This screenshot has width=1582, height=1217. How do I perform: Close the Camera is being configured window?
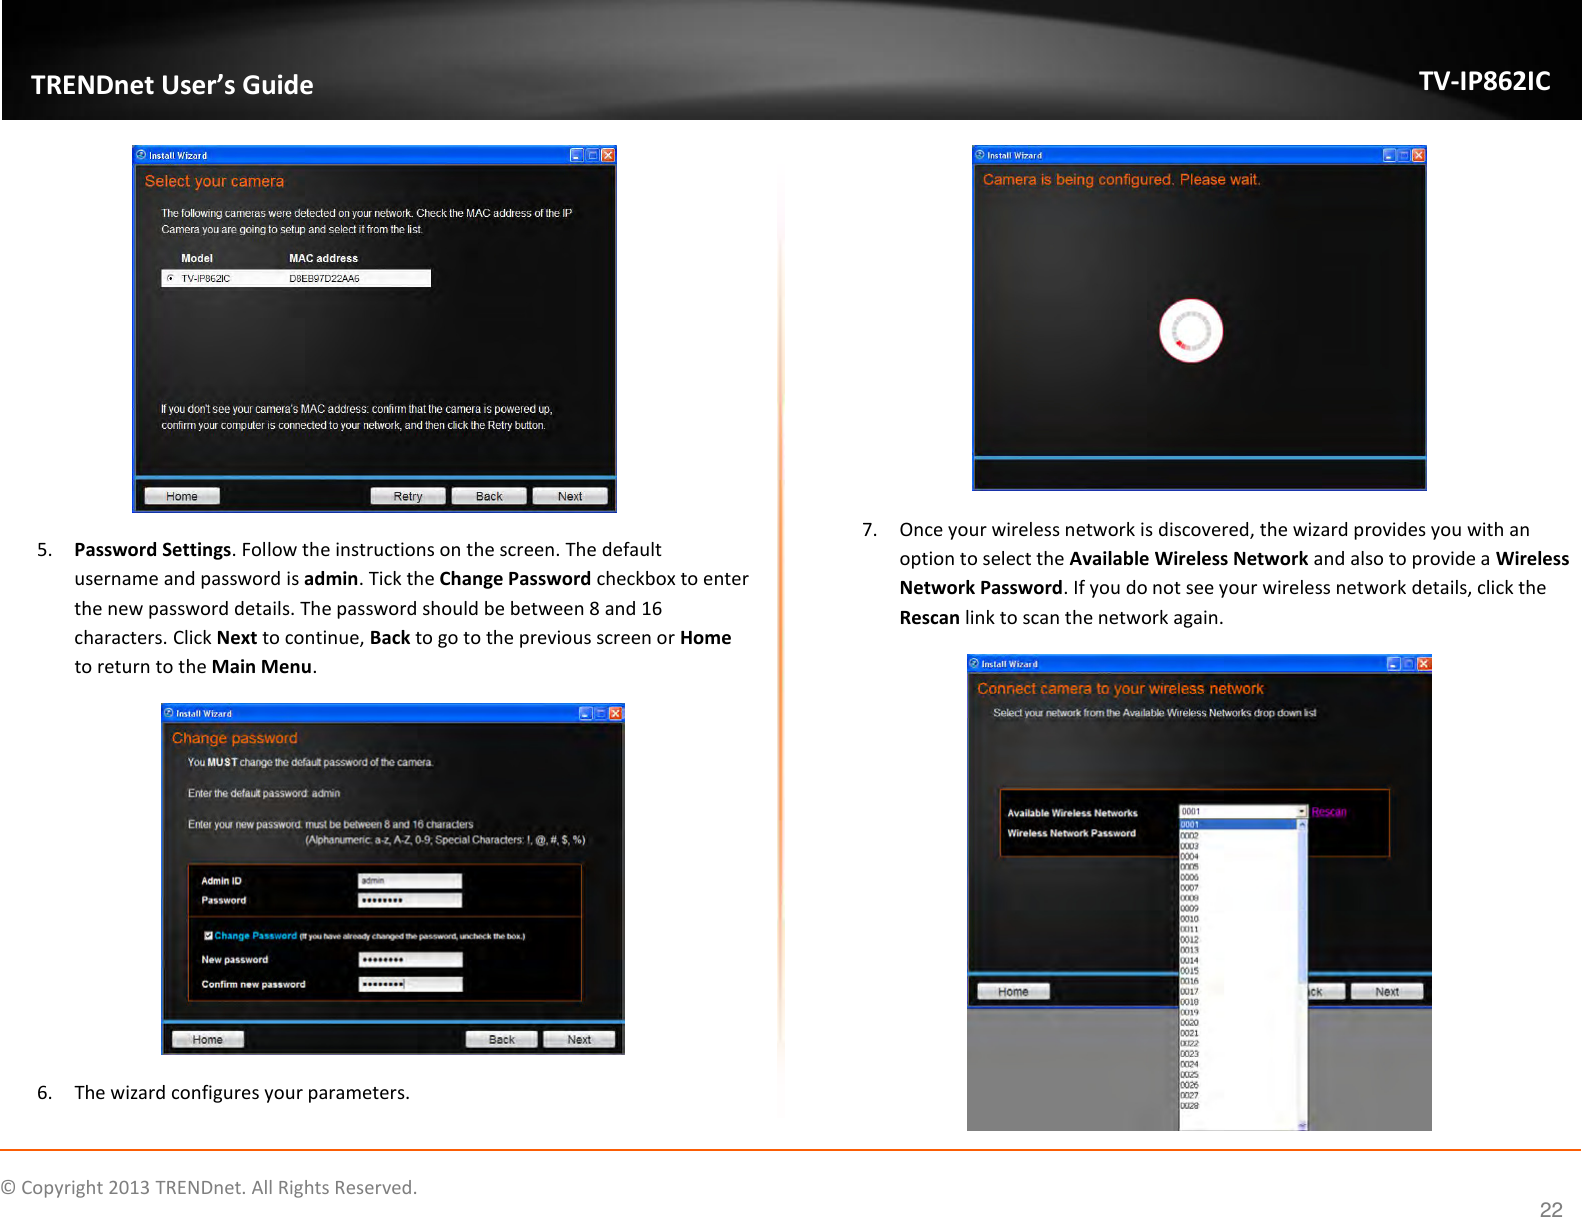click(1419, 155)
